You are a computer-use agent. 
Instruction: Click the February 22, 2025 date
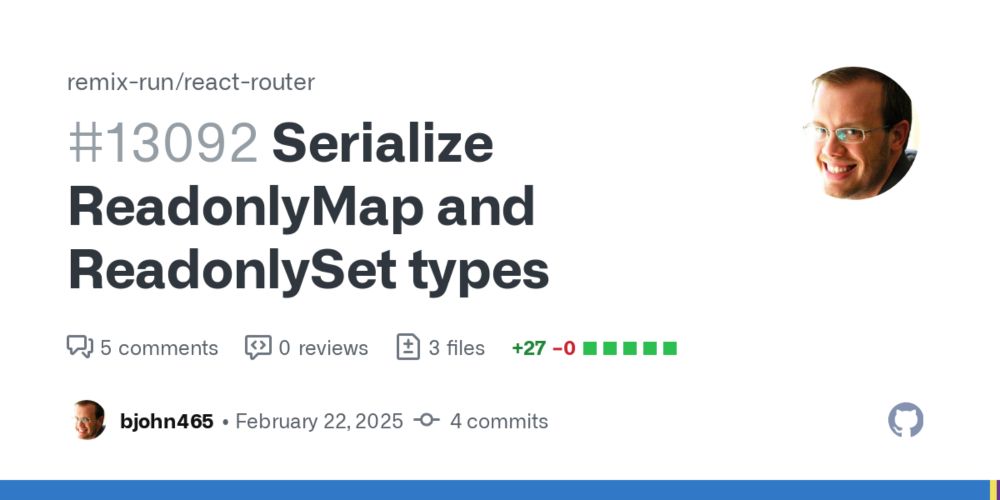click(319, 421)
